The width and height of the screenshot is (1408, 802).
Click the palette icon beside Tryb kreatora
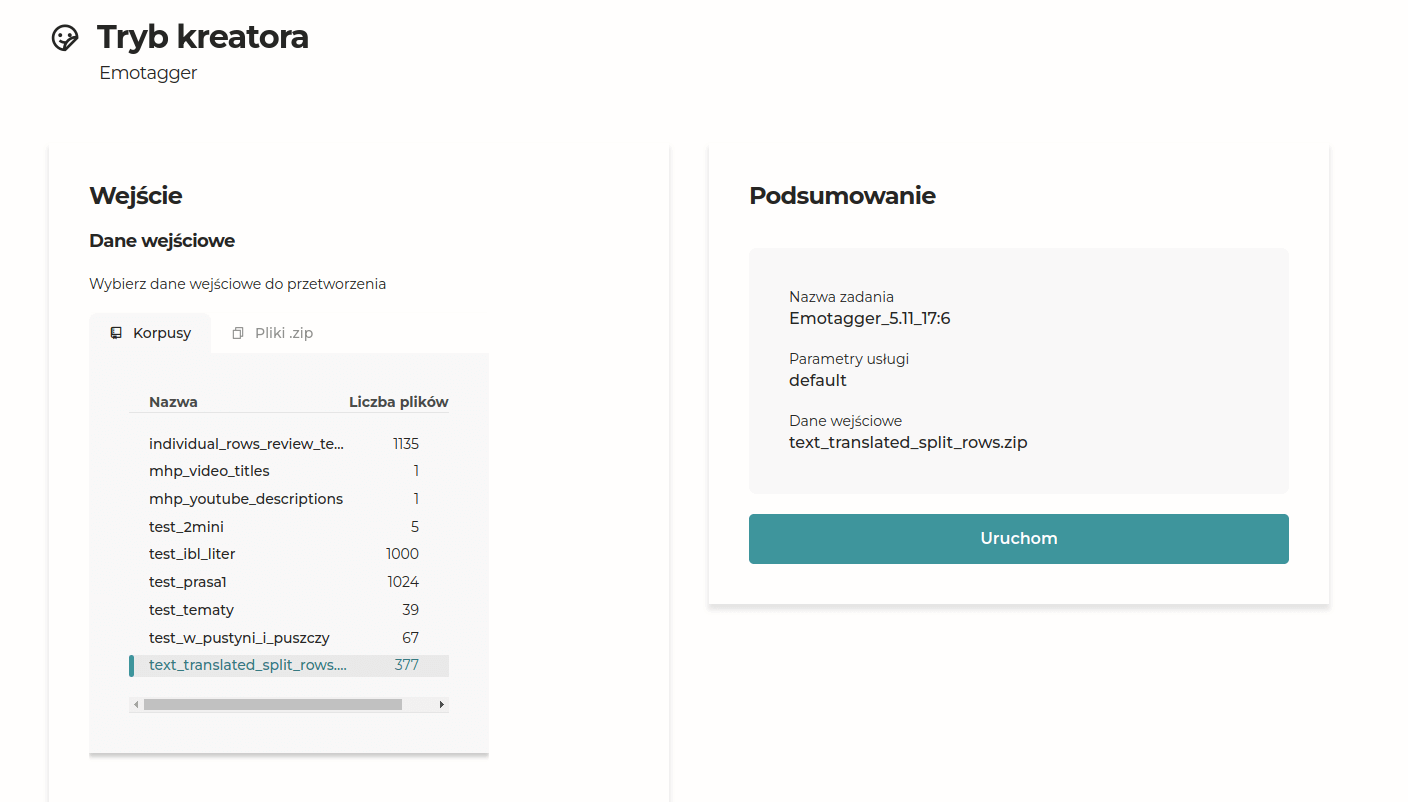[65, 38]
